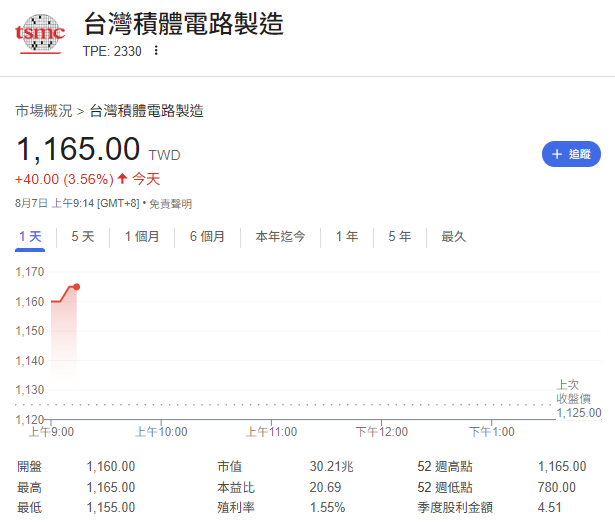615x526 pixels.
Task: Click the 追蹤 follow button
Action: click(x=571, y=154)
